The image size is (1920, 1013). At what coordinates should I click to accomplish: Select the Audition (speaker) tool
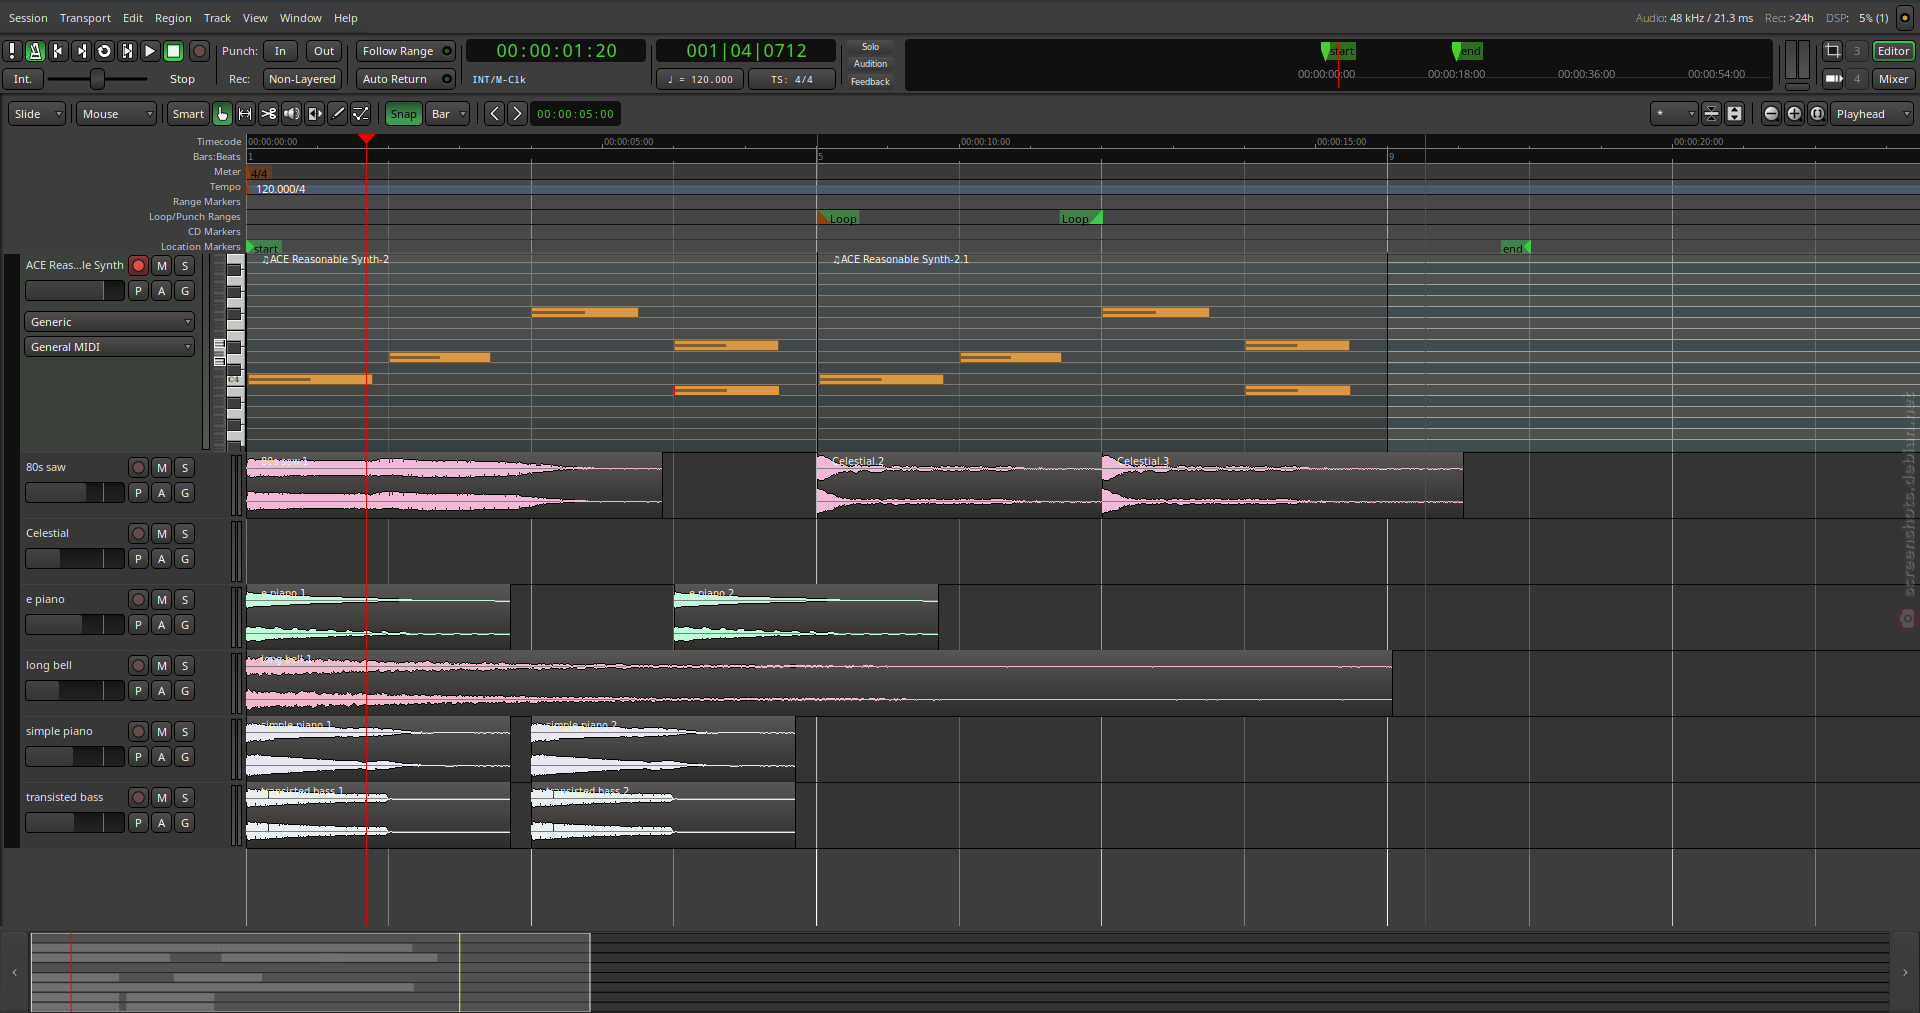291,114
